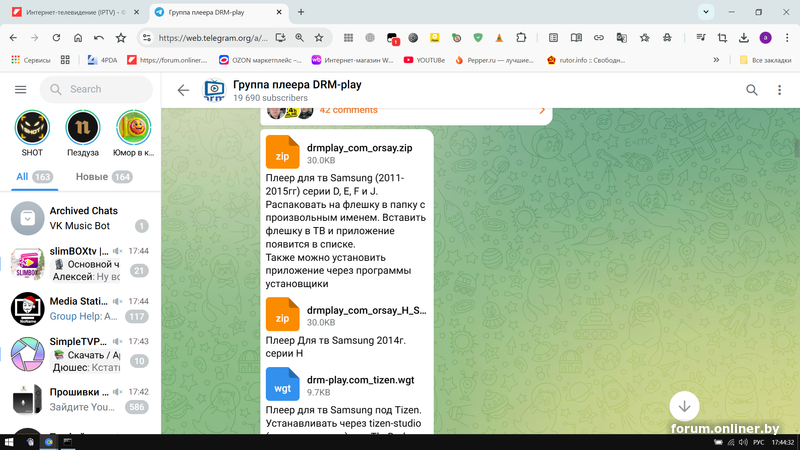
Task: Open Archived Chats
Action: [80, 218]
